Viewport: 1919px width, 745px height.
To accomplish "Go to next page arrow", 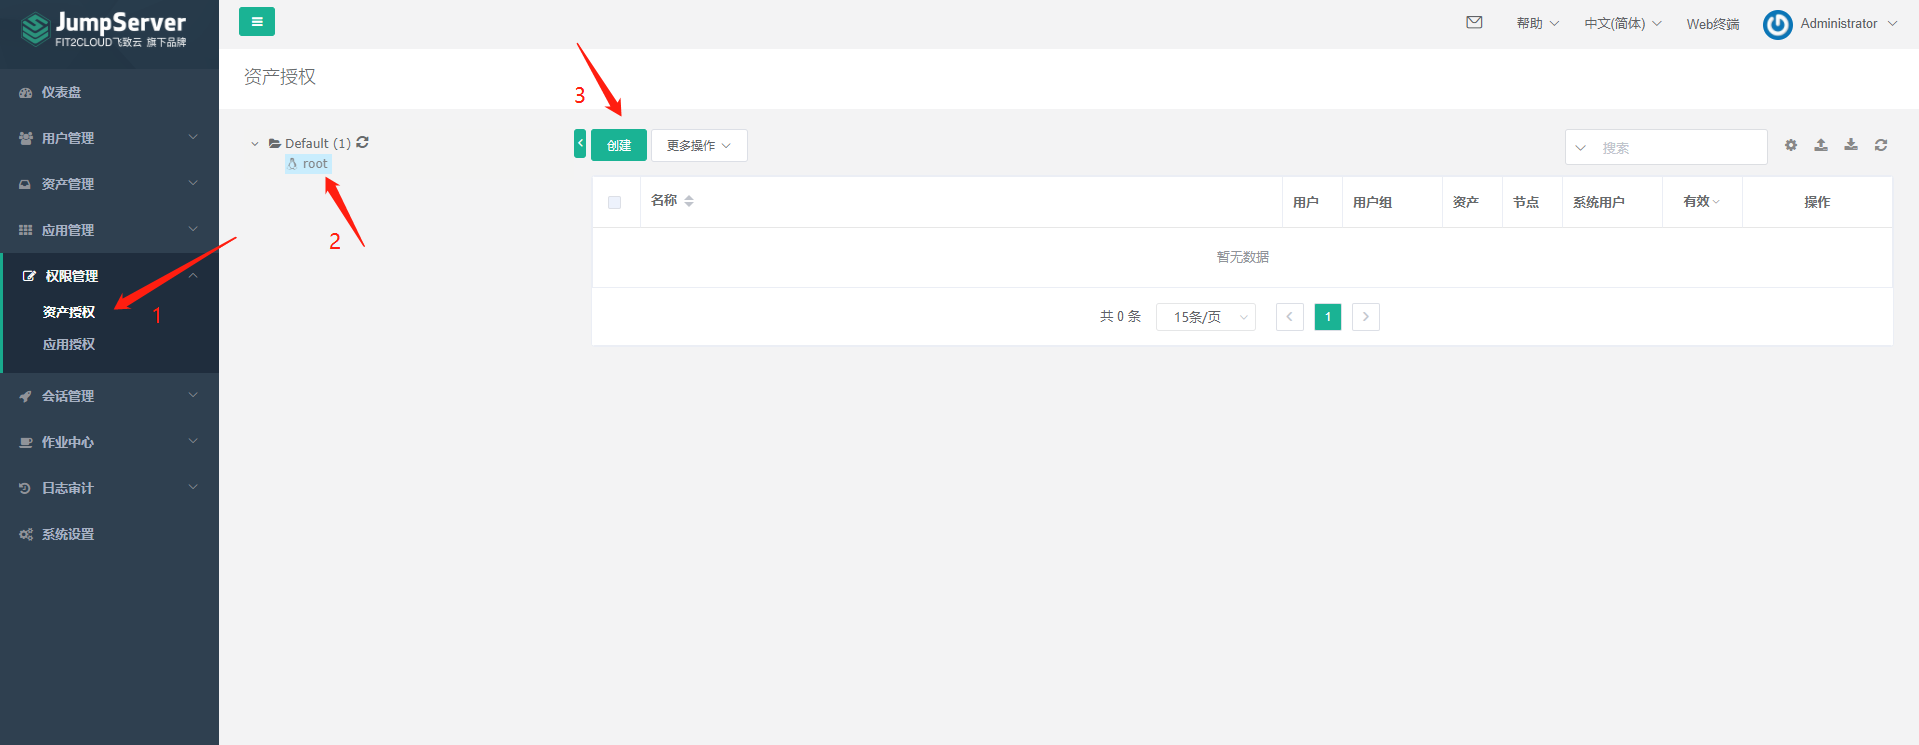I will click(1366, 317).
